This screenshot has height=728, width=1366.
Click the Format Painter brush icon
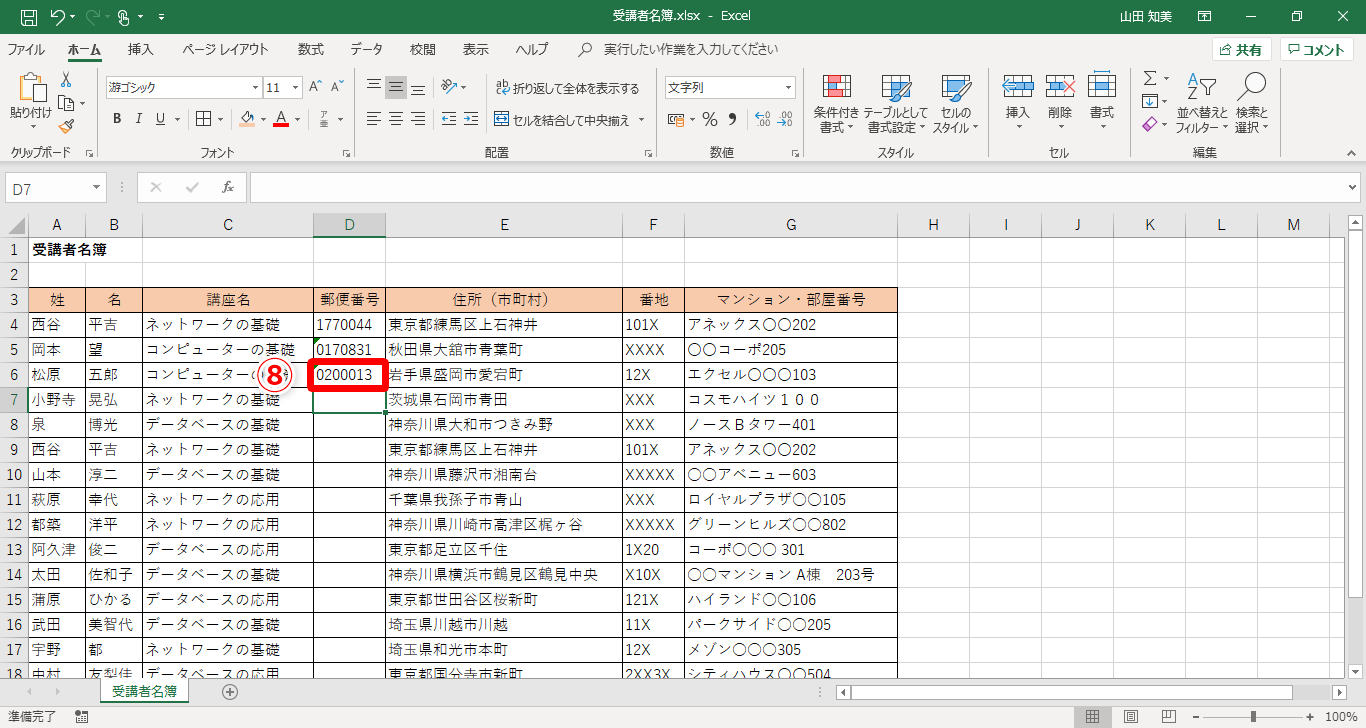[66, 126]
